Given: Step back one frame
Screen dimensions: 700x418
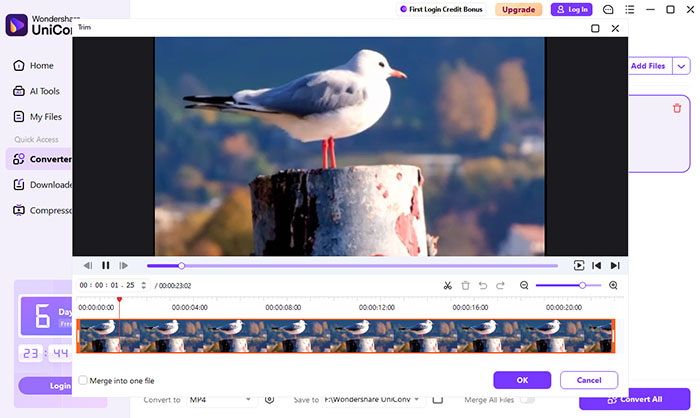Looking at the screenshot, I should tap(88, 265).
